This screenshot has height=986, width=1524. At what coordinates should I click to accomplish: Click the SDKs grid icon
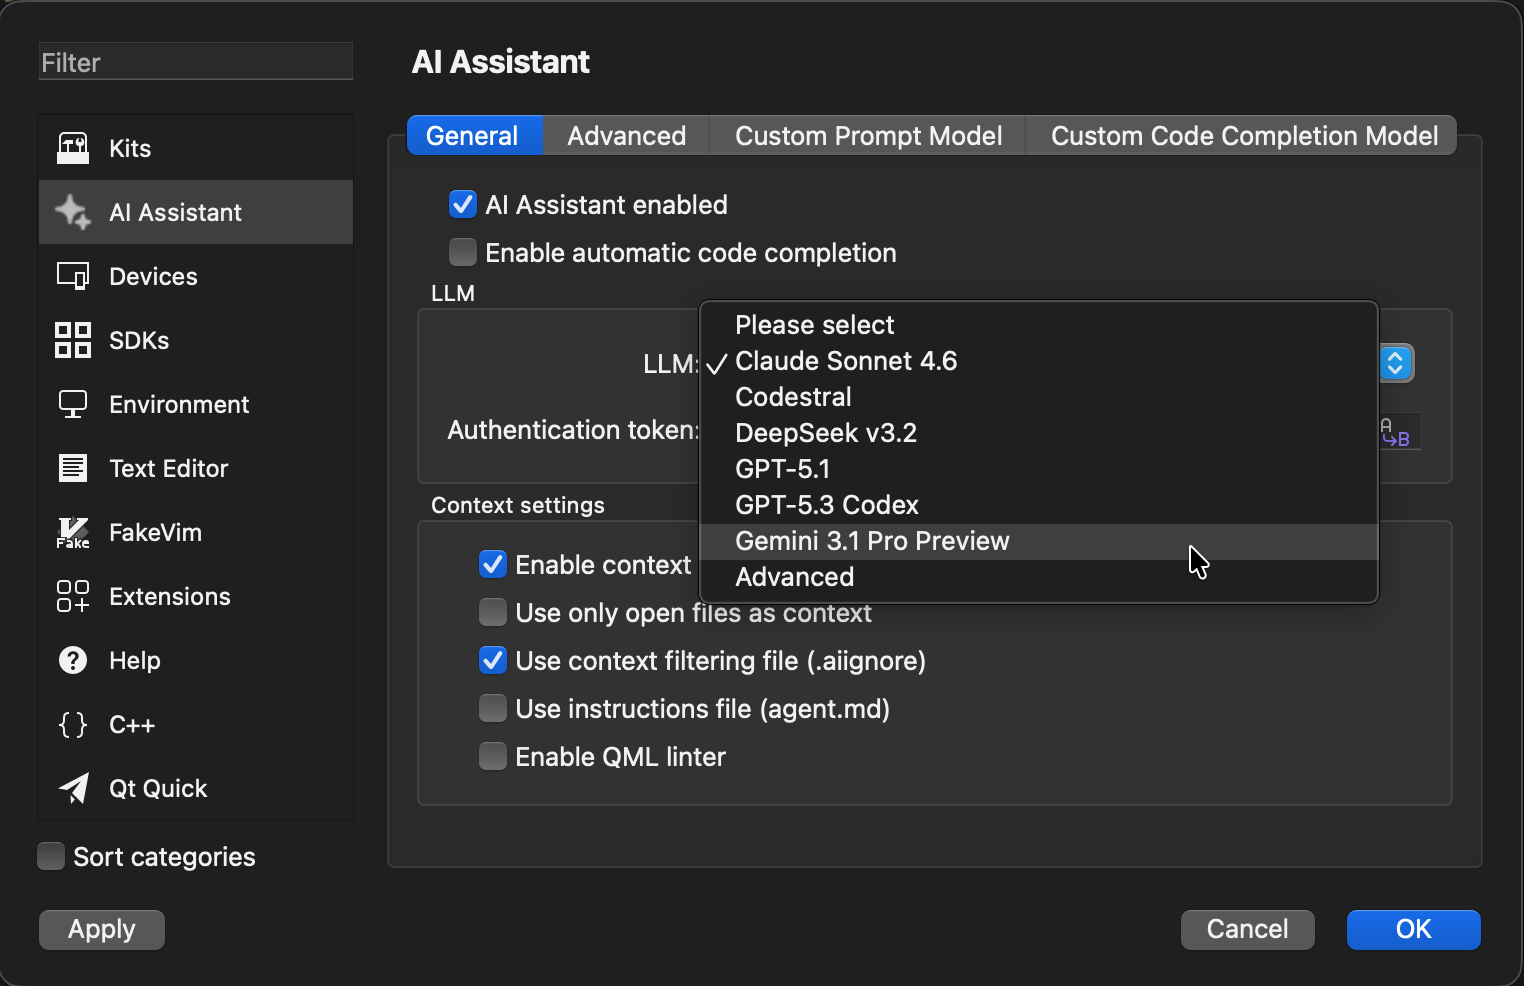72,340
